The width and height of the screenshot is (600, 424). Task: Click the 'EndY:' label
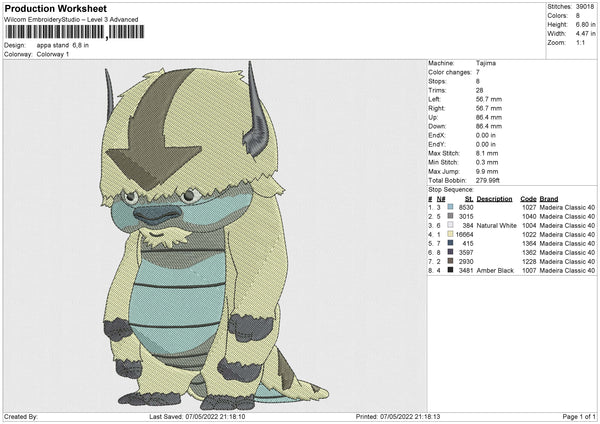click(x=437, y=144)
